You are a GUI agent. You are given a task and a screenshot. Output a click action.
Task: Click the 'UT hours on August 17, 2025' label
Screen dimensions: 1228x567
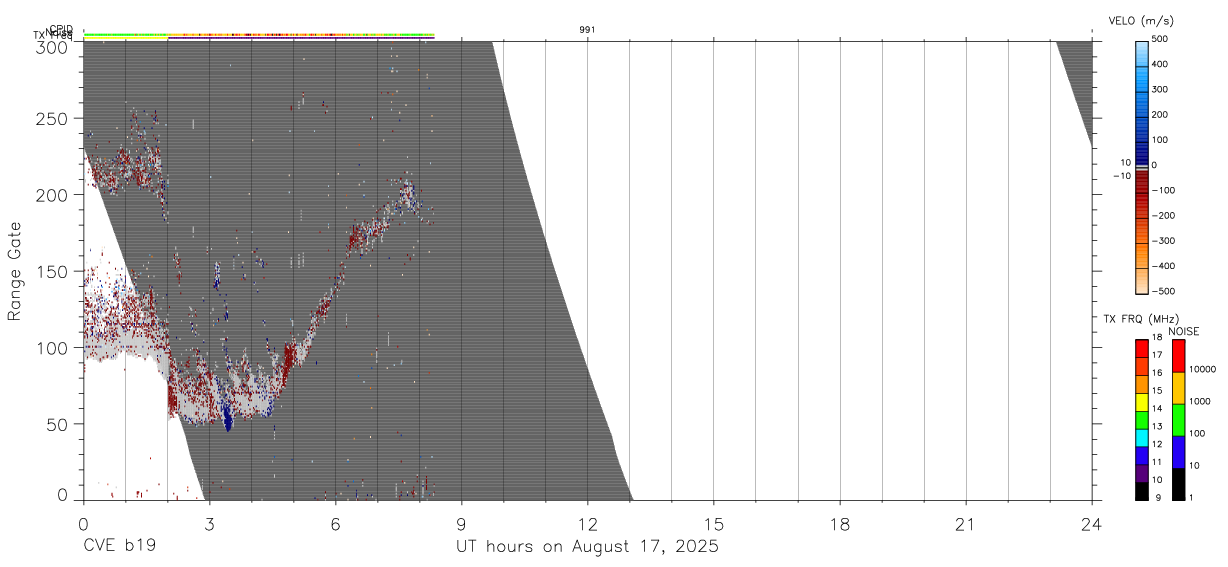click(587, 547)
